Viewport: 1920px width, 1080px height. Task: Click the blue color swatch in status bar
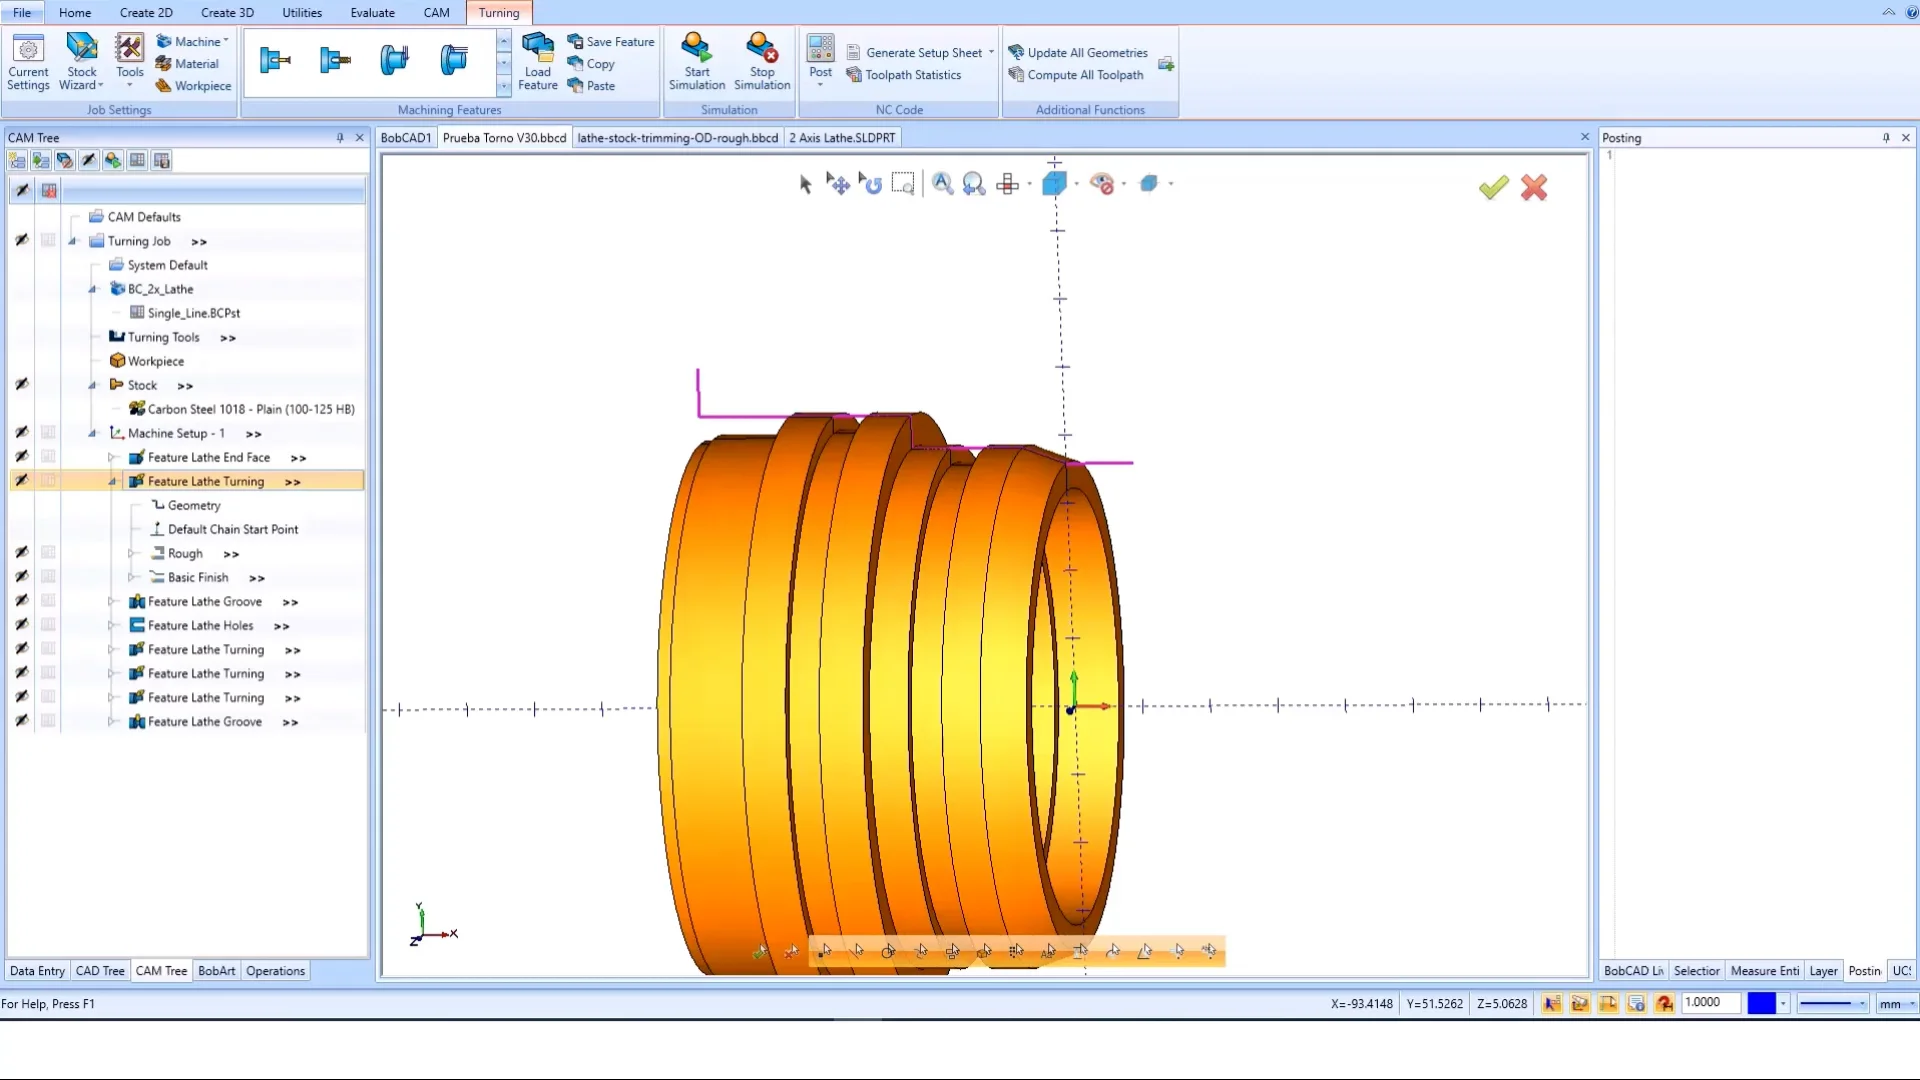[x=1761, y=1004]
